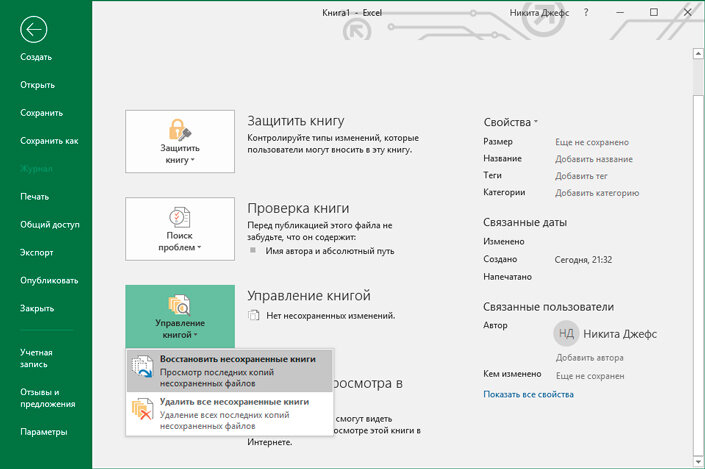705x469 pixels.
Task: Click Добавить категорию field
Action: (597, 193)
